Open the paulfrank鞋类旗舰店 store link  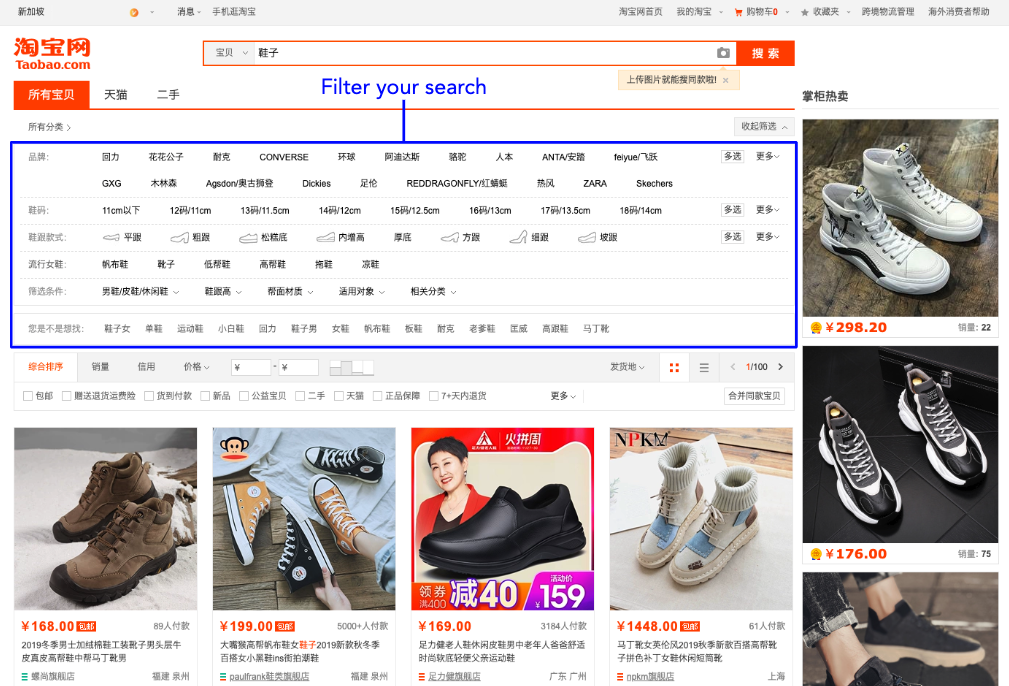(269, 676)
